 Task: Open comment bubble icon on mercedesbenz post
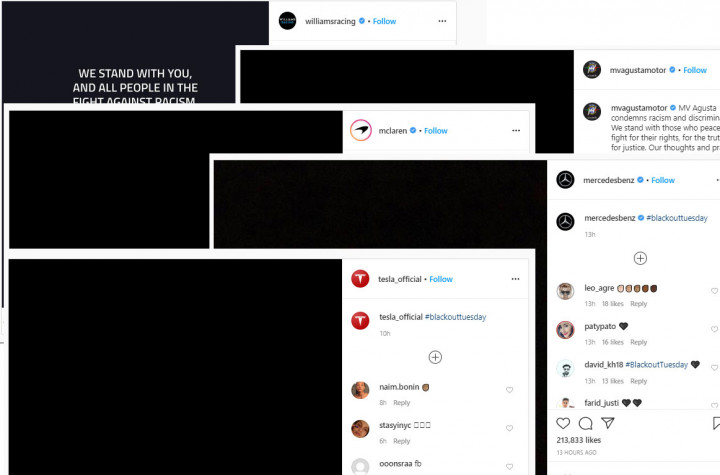(585, 423)
